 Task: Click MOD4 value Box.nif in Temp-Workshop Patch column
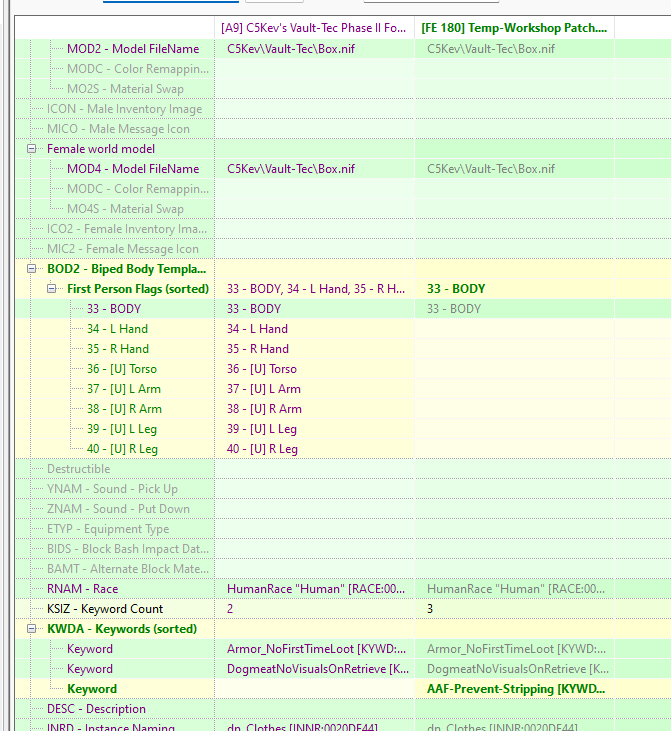pyautogui.click(x=491, y=169)
